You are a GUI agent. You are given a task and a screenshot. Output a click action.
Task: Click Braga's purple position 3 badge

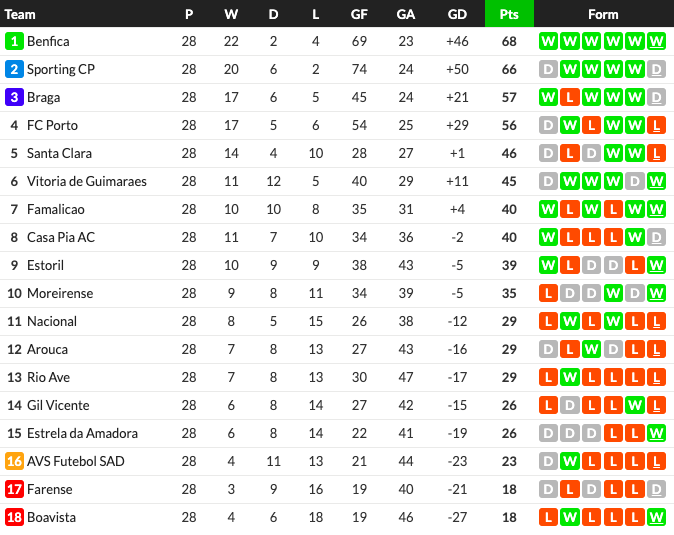point(14,97)
